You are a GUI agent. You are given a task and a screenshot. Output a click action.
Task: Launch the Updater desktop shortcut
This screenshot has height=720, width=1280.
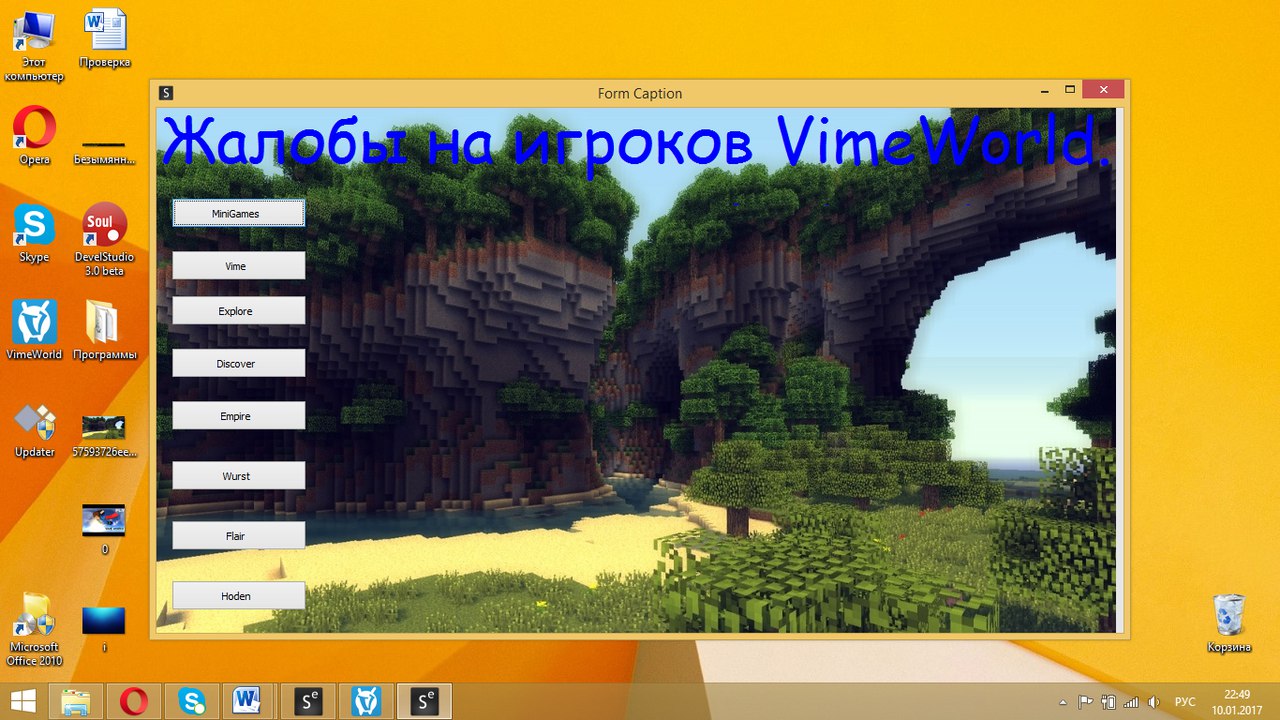[34, 430]
